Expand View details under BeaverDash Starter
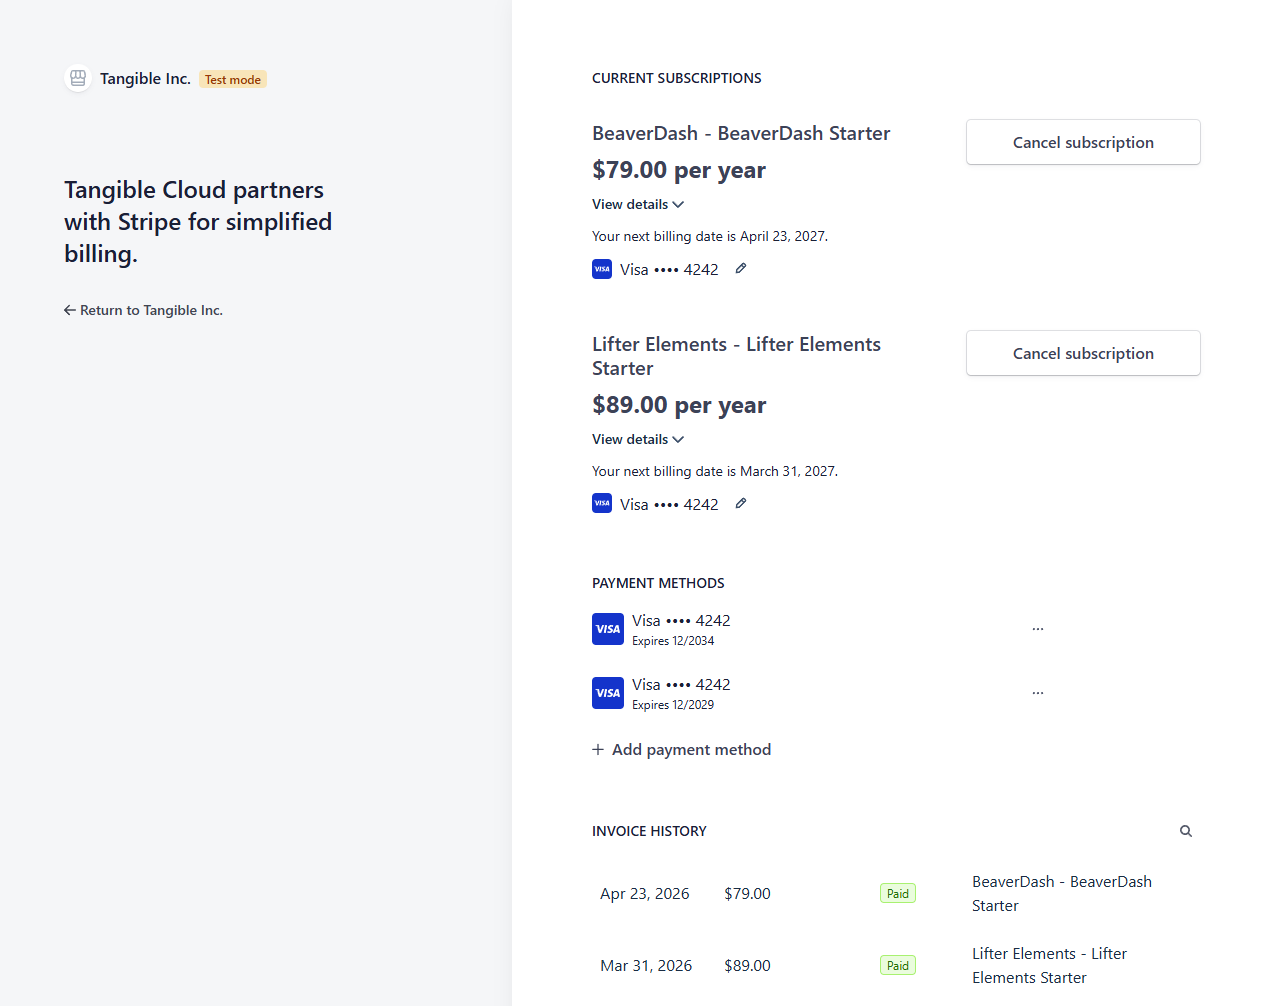 (x=638, y=204)
